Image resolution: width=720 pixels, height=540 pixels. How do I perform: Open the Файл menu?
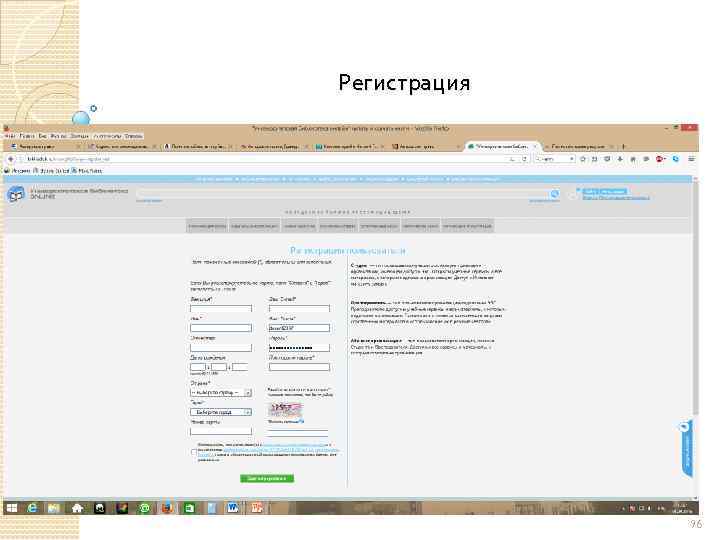(x=10, y=136)
